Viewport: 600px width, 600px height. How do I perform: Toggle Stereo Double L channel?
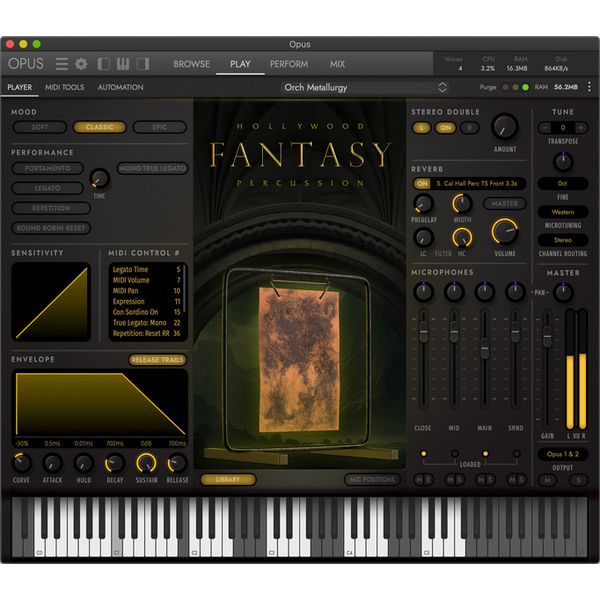click(422, 128)
